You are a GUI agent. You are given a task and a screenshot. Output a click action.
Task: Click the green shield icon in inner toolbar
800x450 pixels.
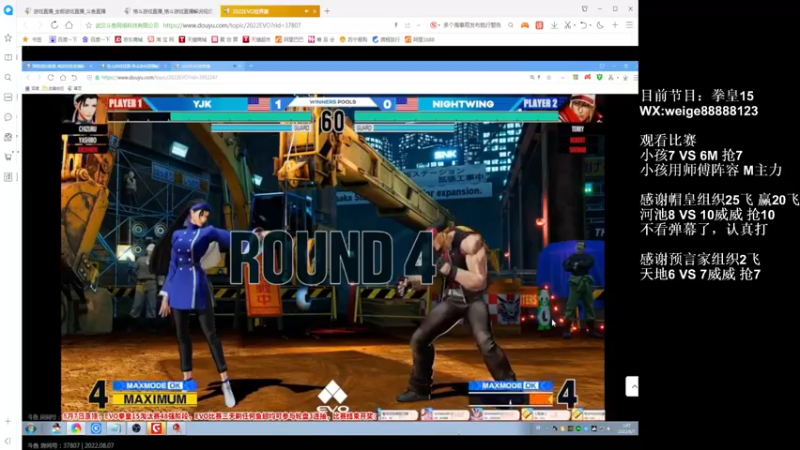[599, 78]
